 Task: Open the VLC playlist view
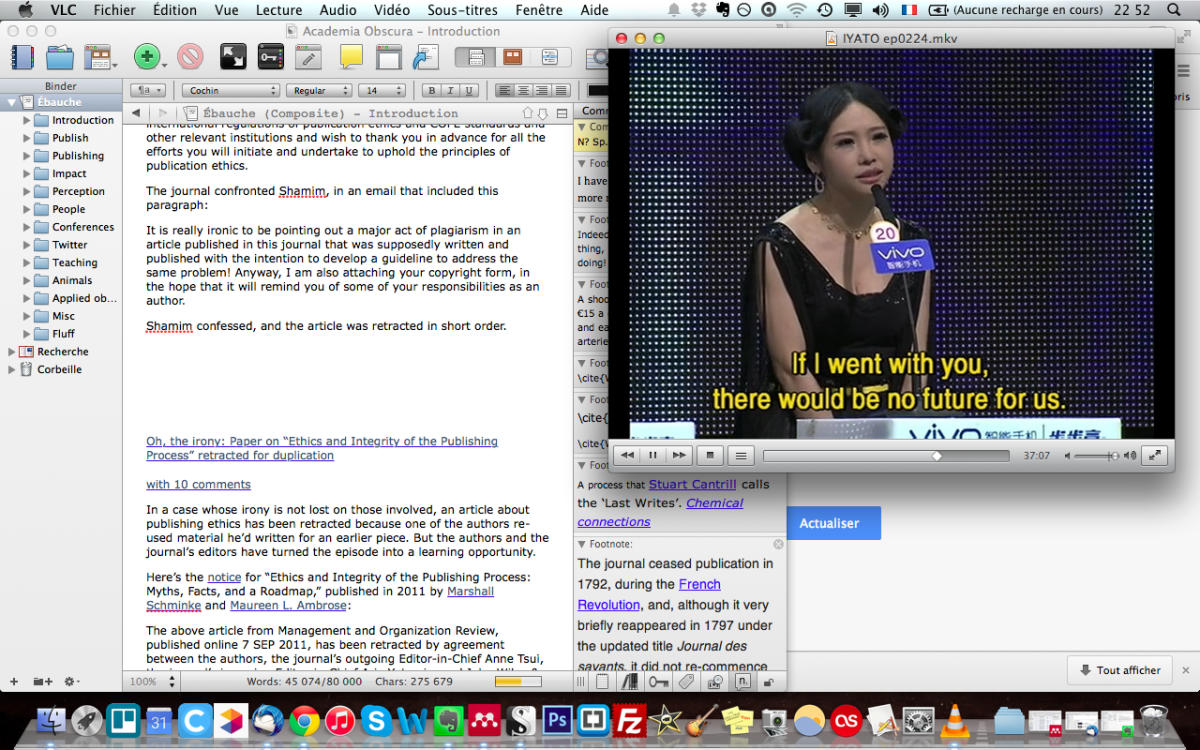740,455
